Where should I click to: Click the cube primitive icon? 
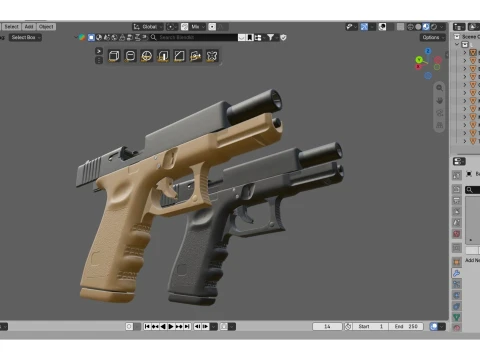tap(114, 56)
